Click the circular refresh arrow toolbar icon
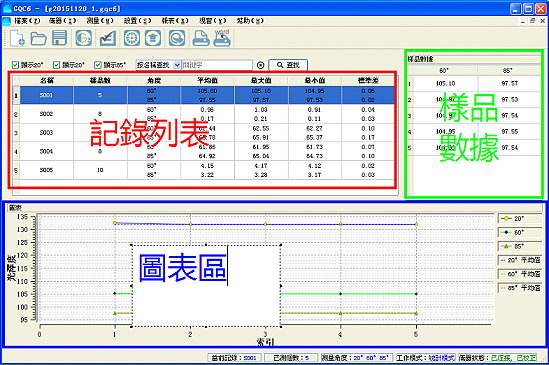This screenshot has width=549, height=365. (x=177, y=38)
